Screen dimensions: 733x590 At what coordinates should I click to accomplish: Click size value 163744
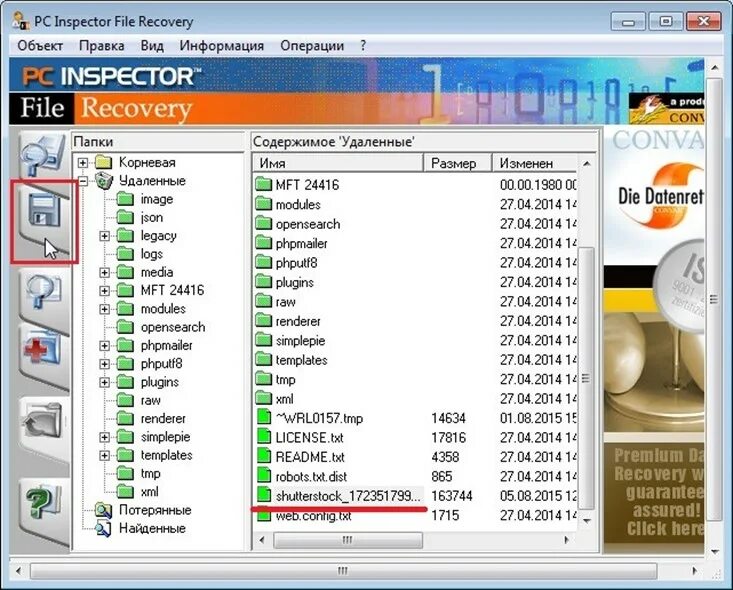point(452,496)
